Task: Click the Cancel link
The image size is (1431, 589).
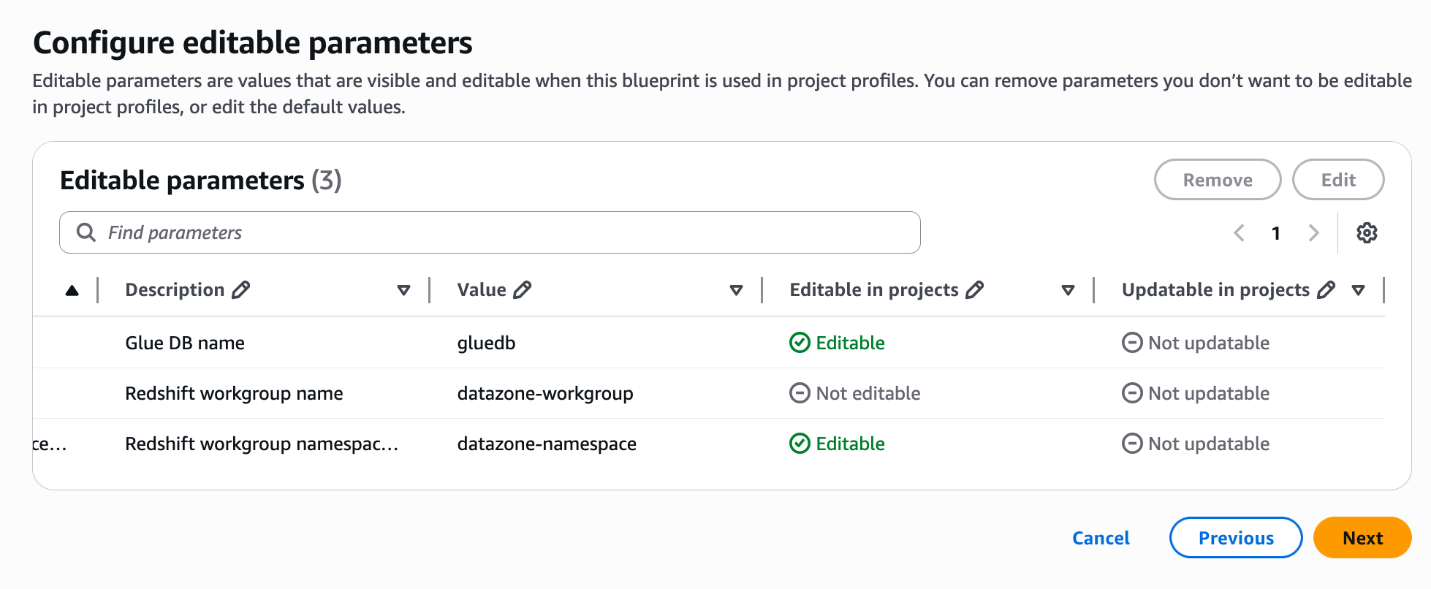Action: click(x=1100, y=538)
